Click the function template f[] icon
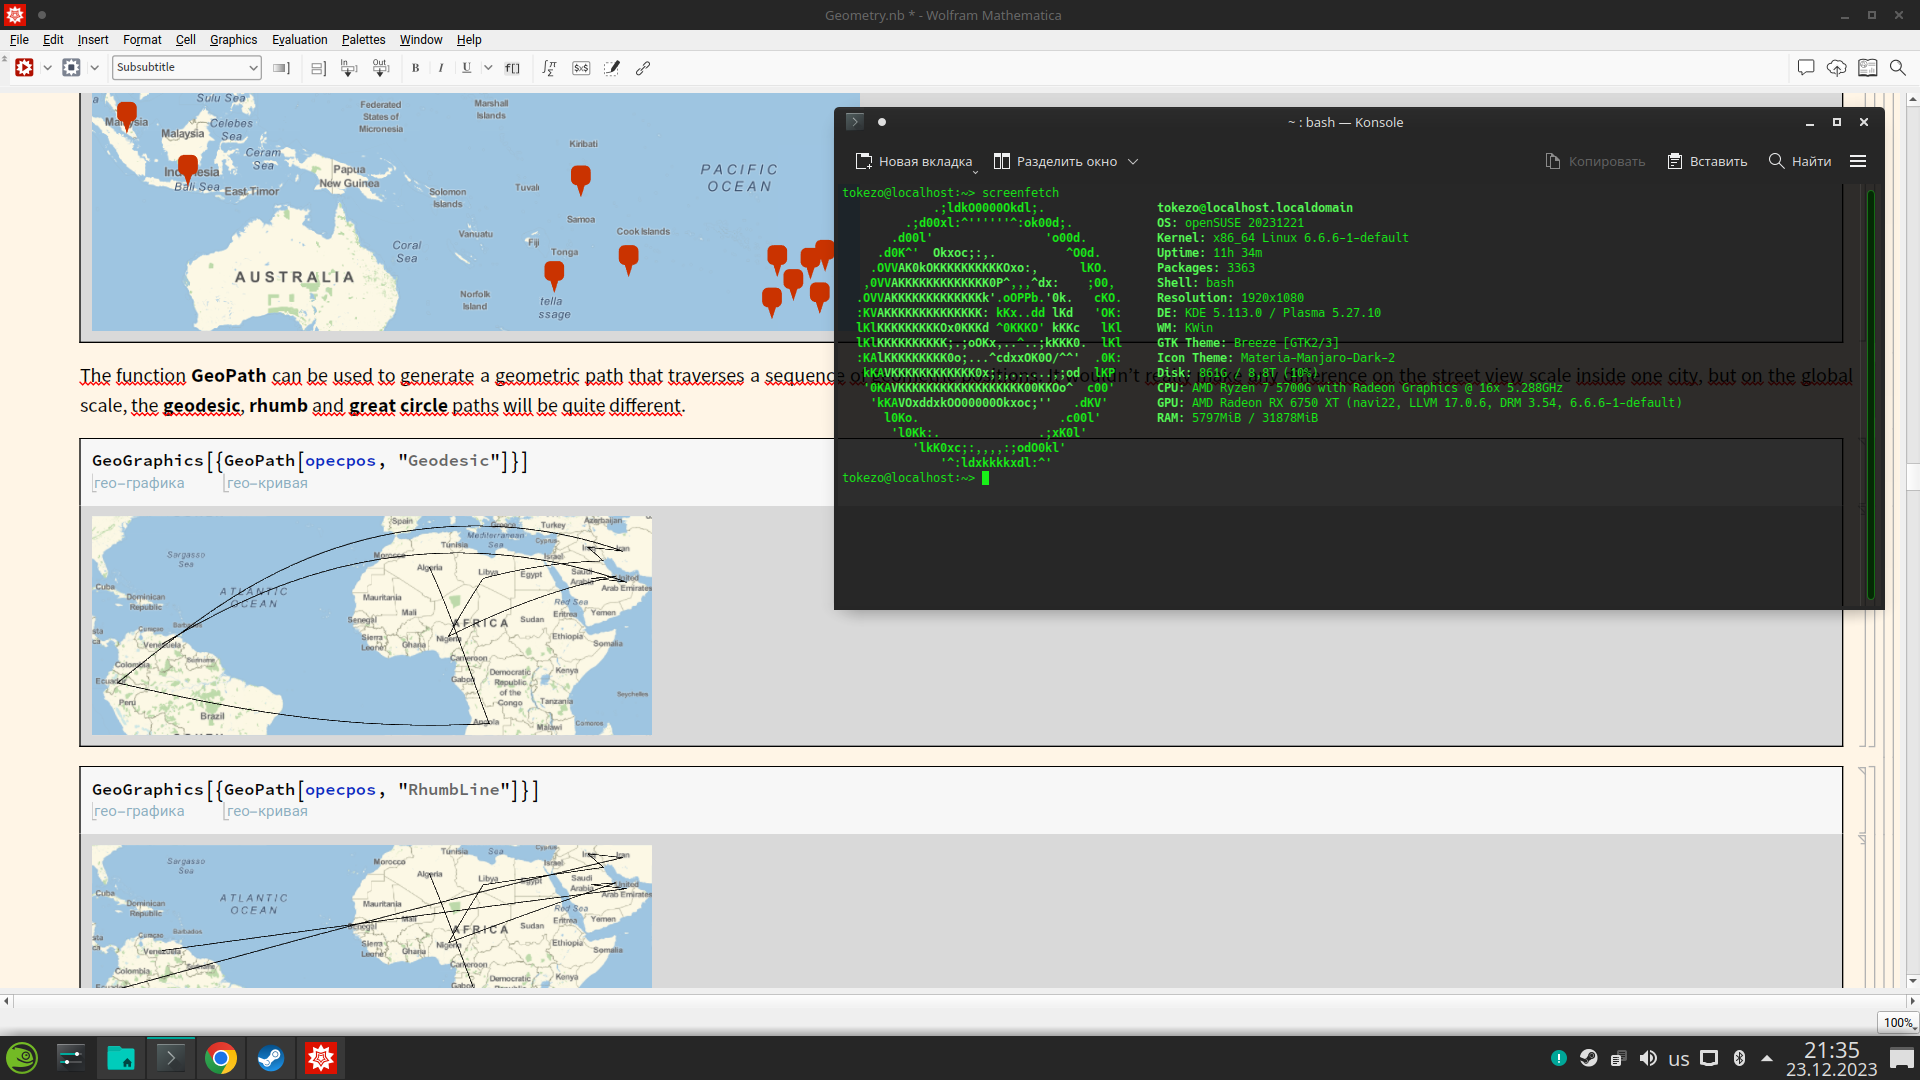This screenshot has width=1920, height=1080. [x=512, y=68]
